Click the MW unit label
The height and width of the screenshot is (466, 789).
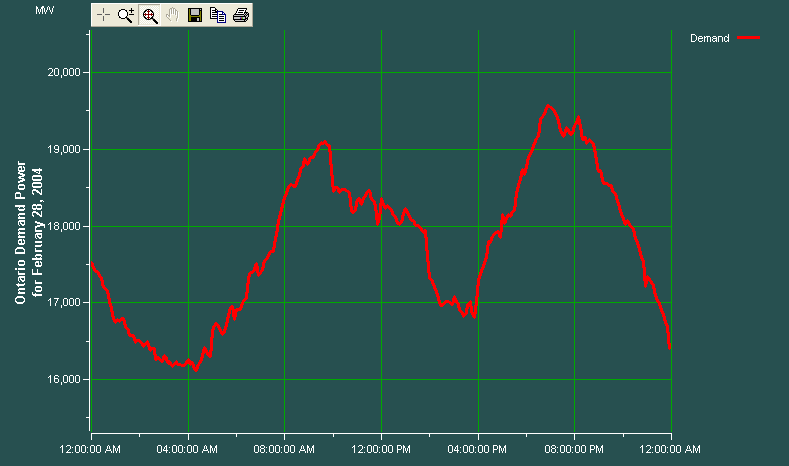coord(46,10)
